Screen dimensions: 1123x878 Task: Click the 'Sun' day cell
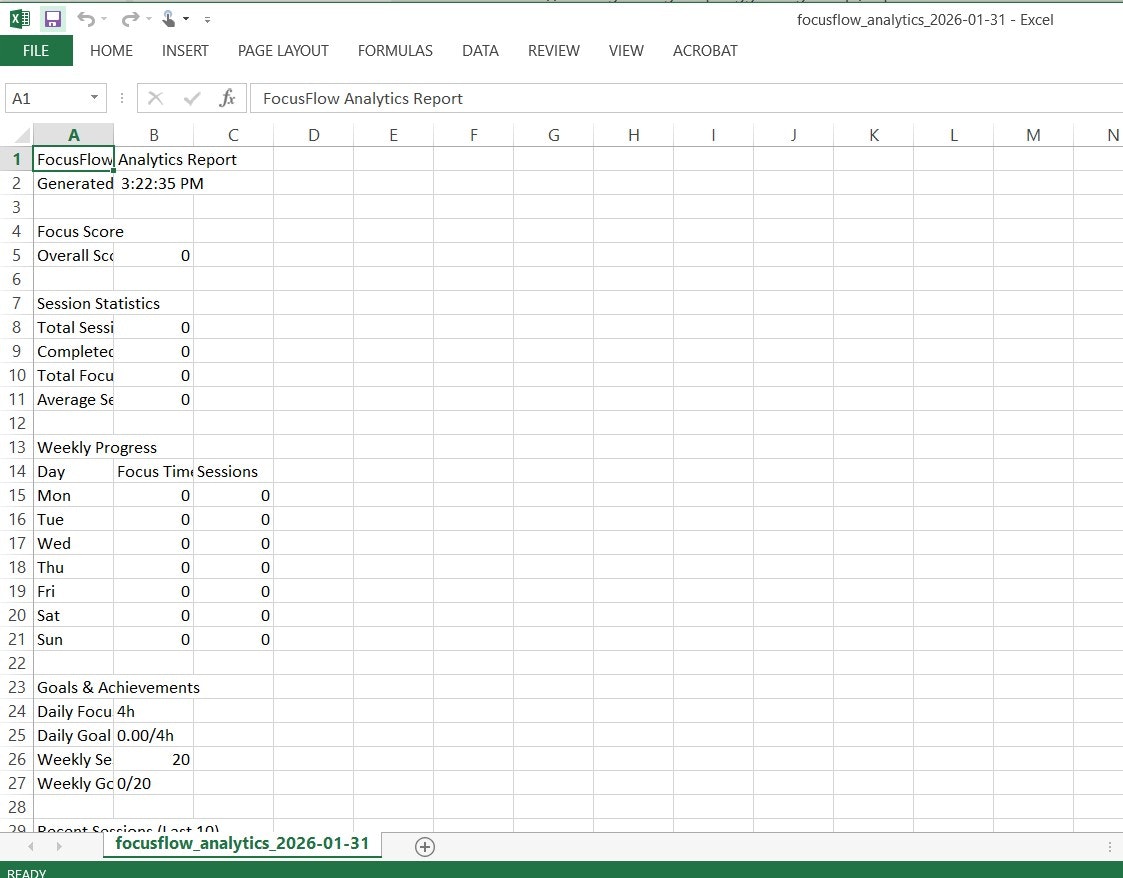[73, 640]
